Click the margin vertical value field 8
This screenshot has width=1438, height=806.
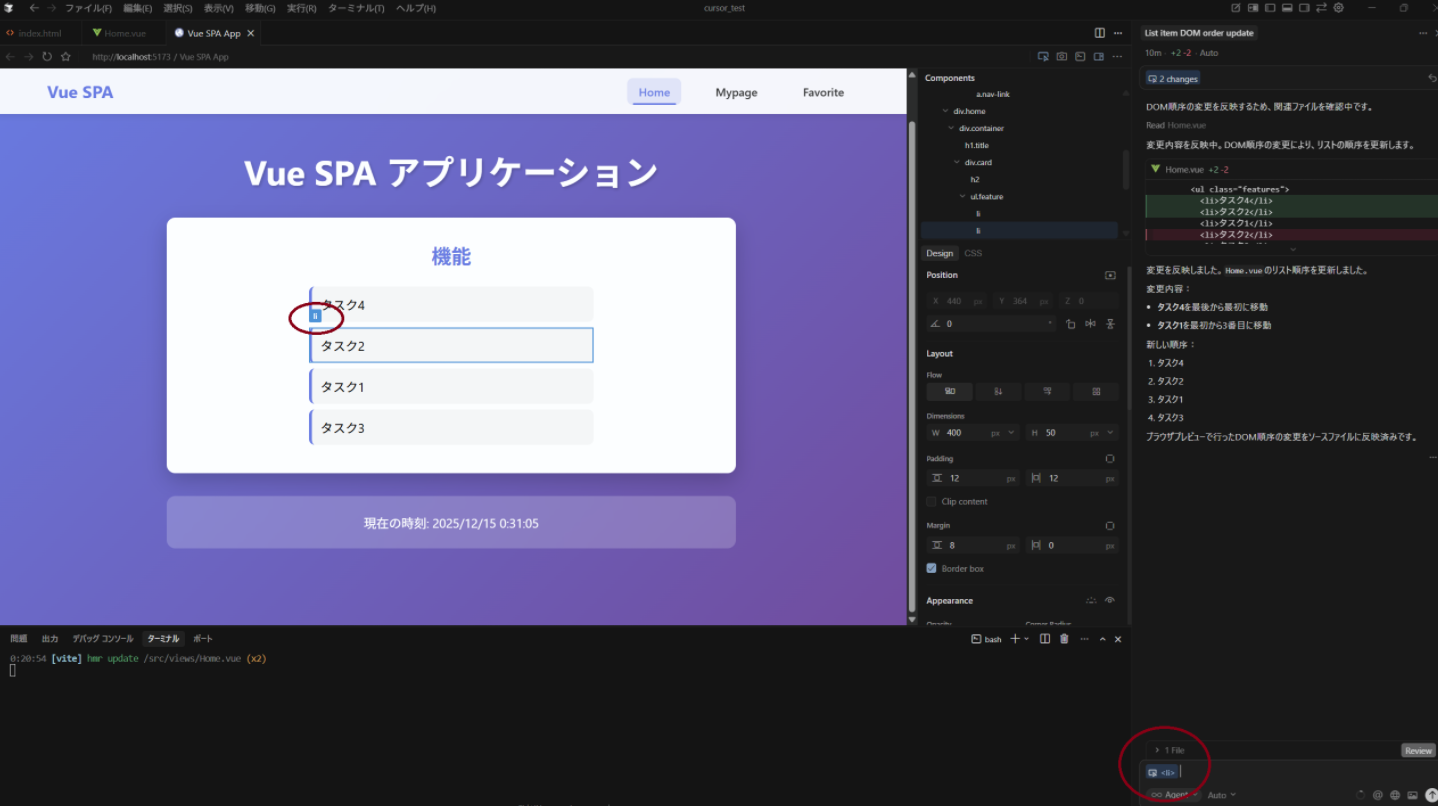(x=971, y=545)
